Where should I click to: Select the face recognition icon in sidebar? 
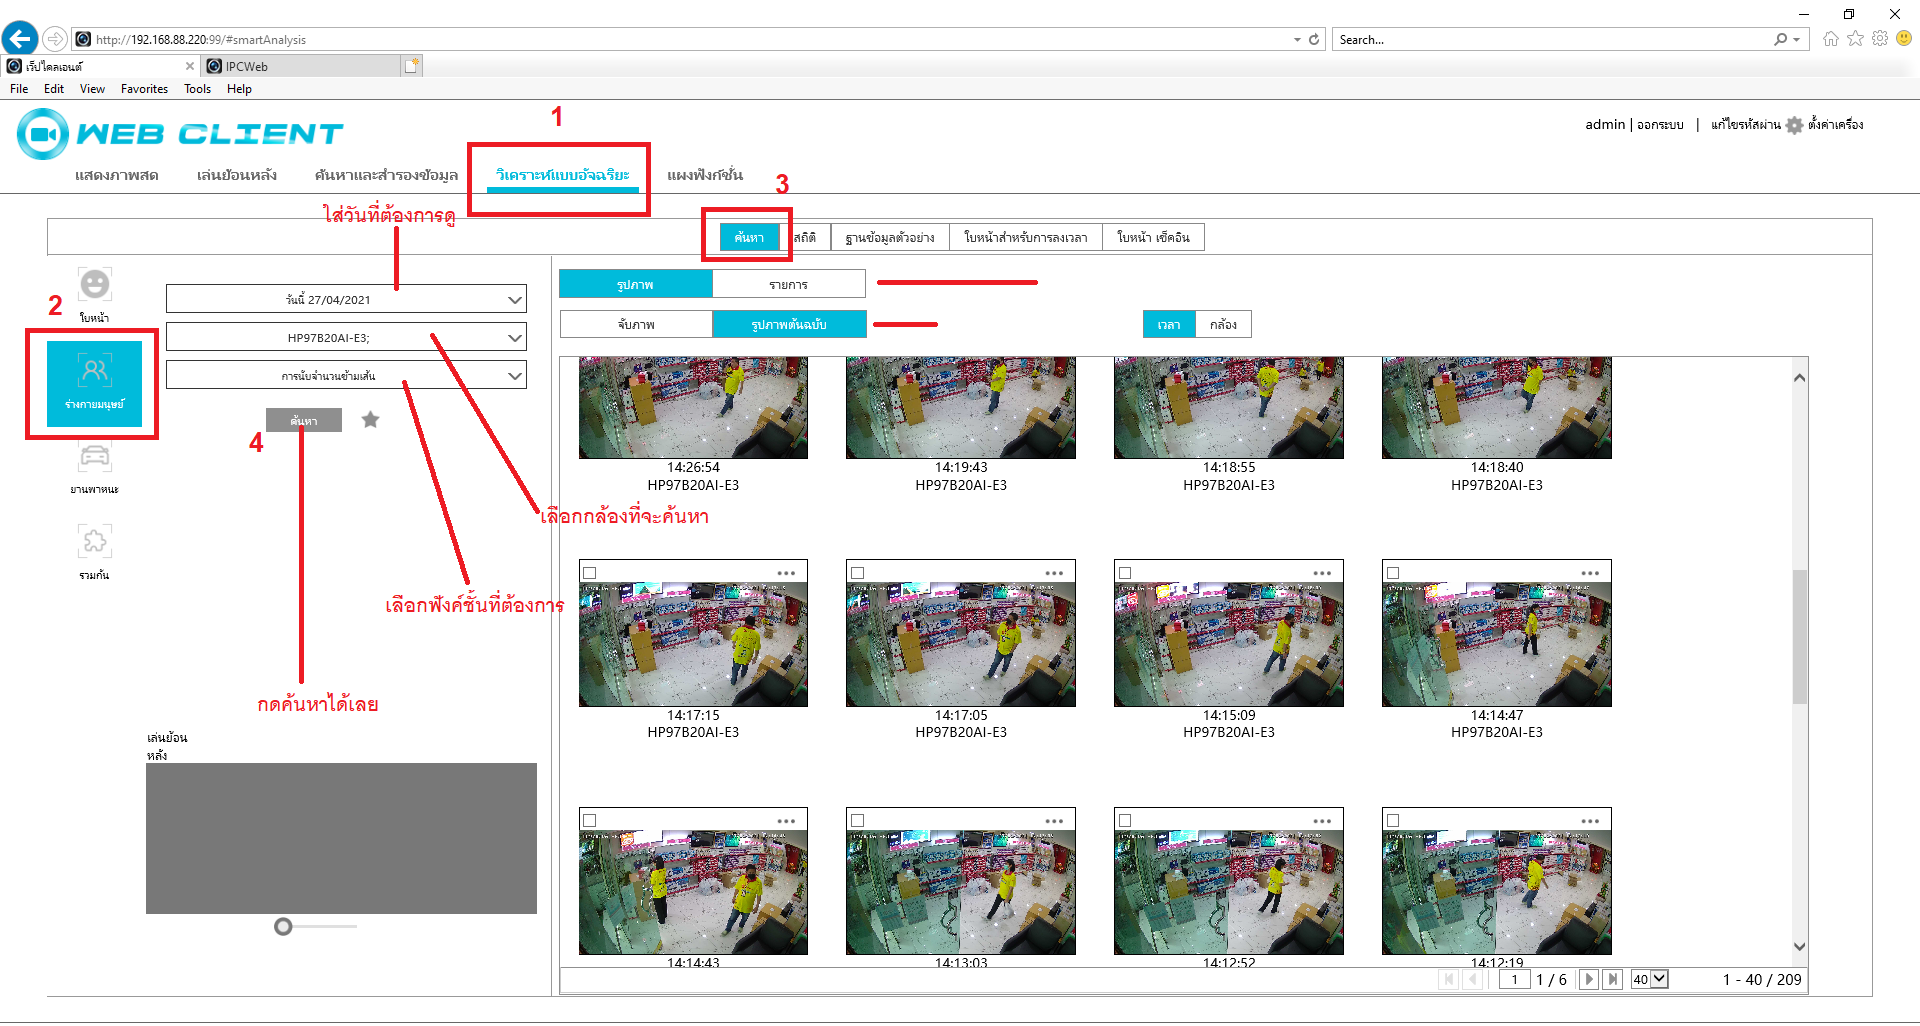(x=95, y=285)
